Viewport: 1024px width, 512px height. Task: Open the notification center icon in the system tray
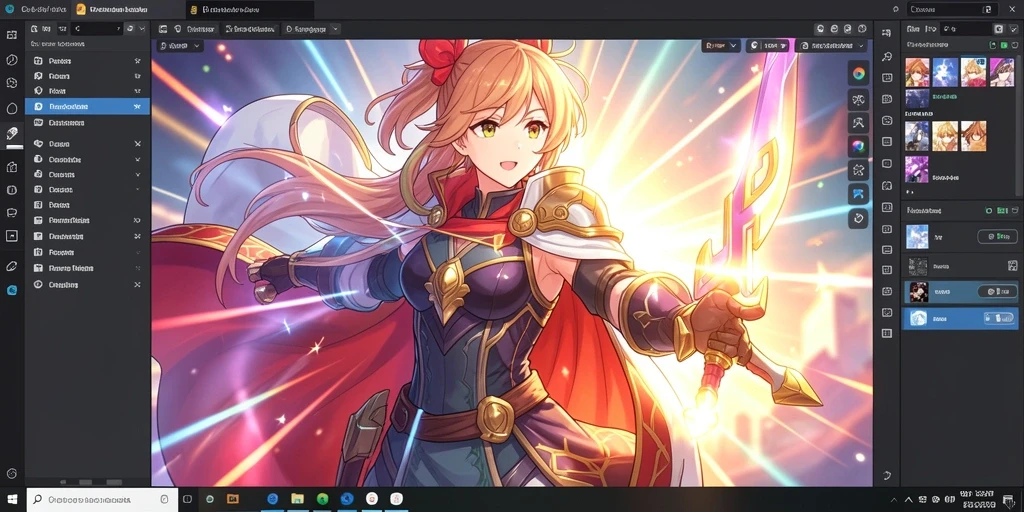(x=1009, y=500)
